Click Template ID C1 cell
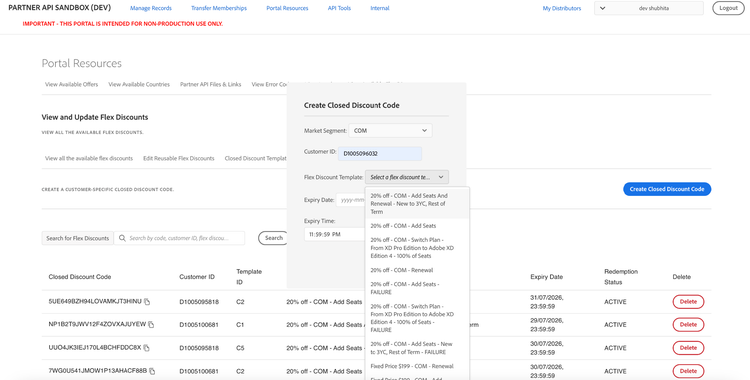This screenshot has width=750, height=380. tap(240, 324)
